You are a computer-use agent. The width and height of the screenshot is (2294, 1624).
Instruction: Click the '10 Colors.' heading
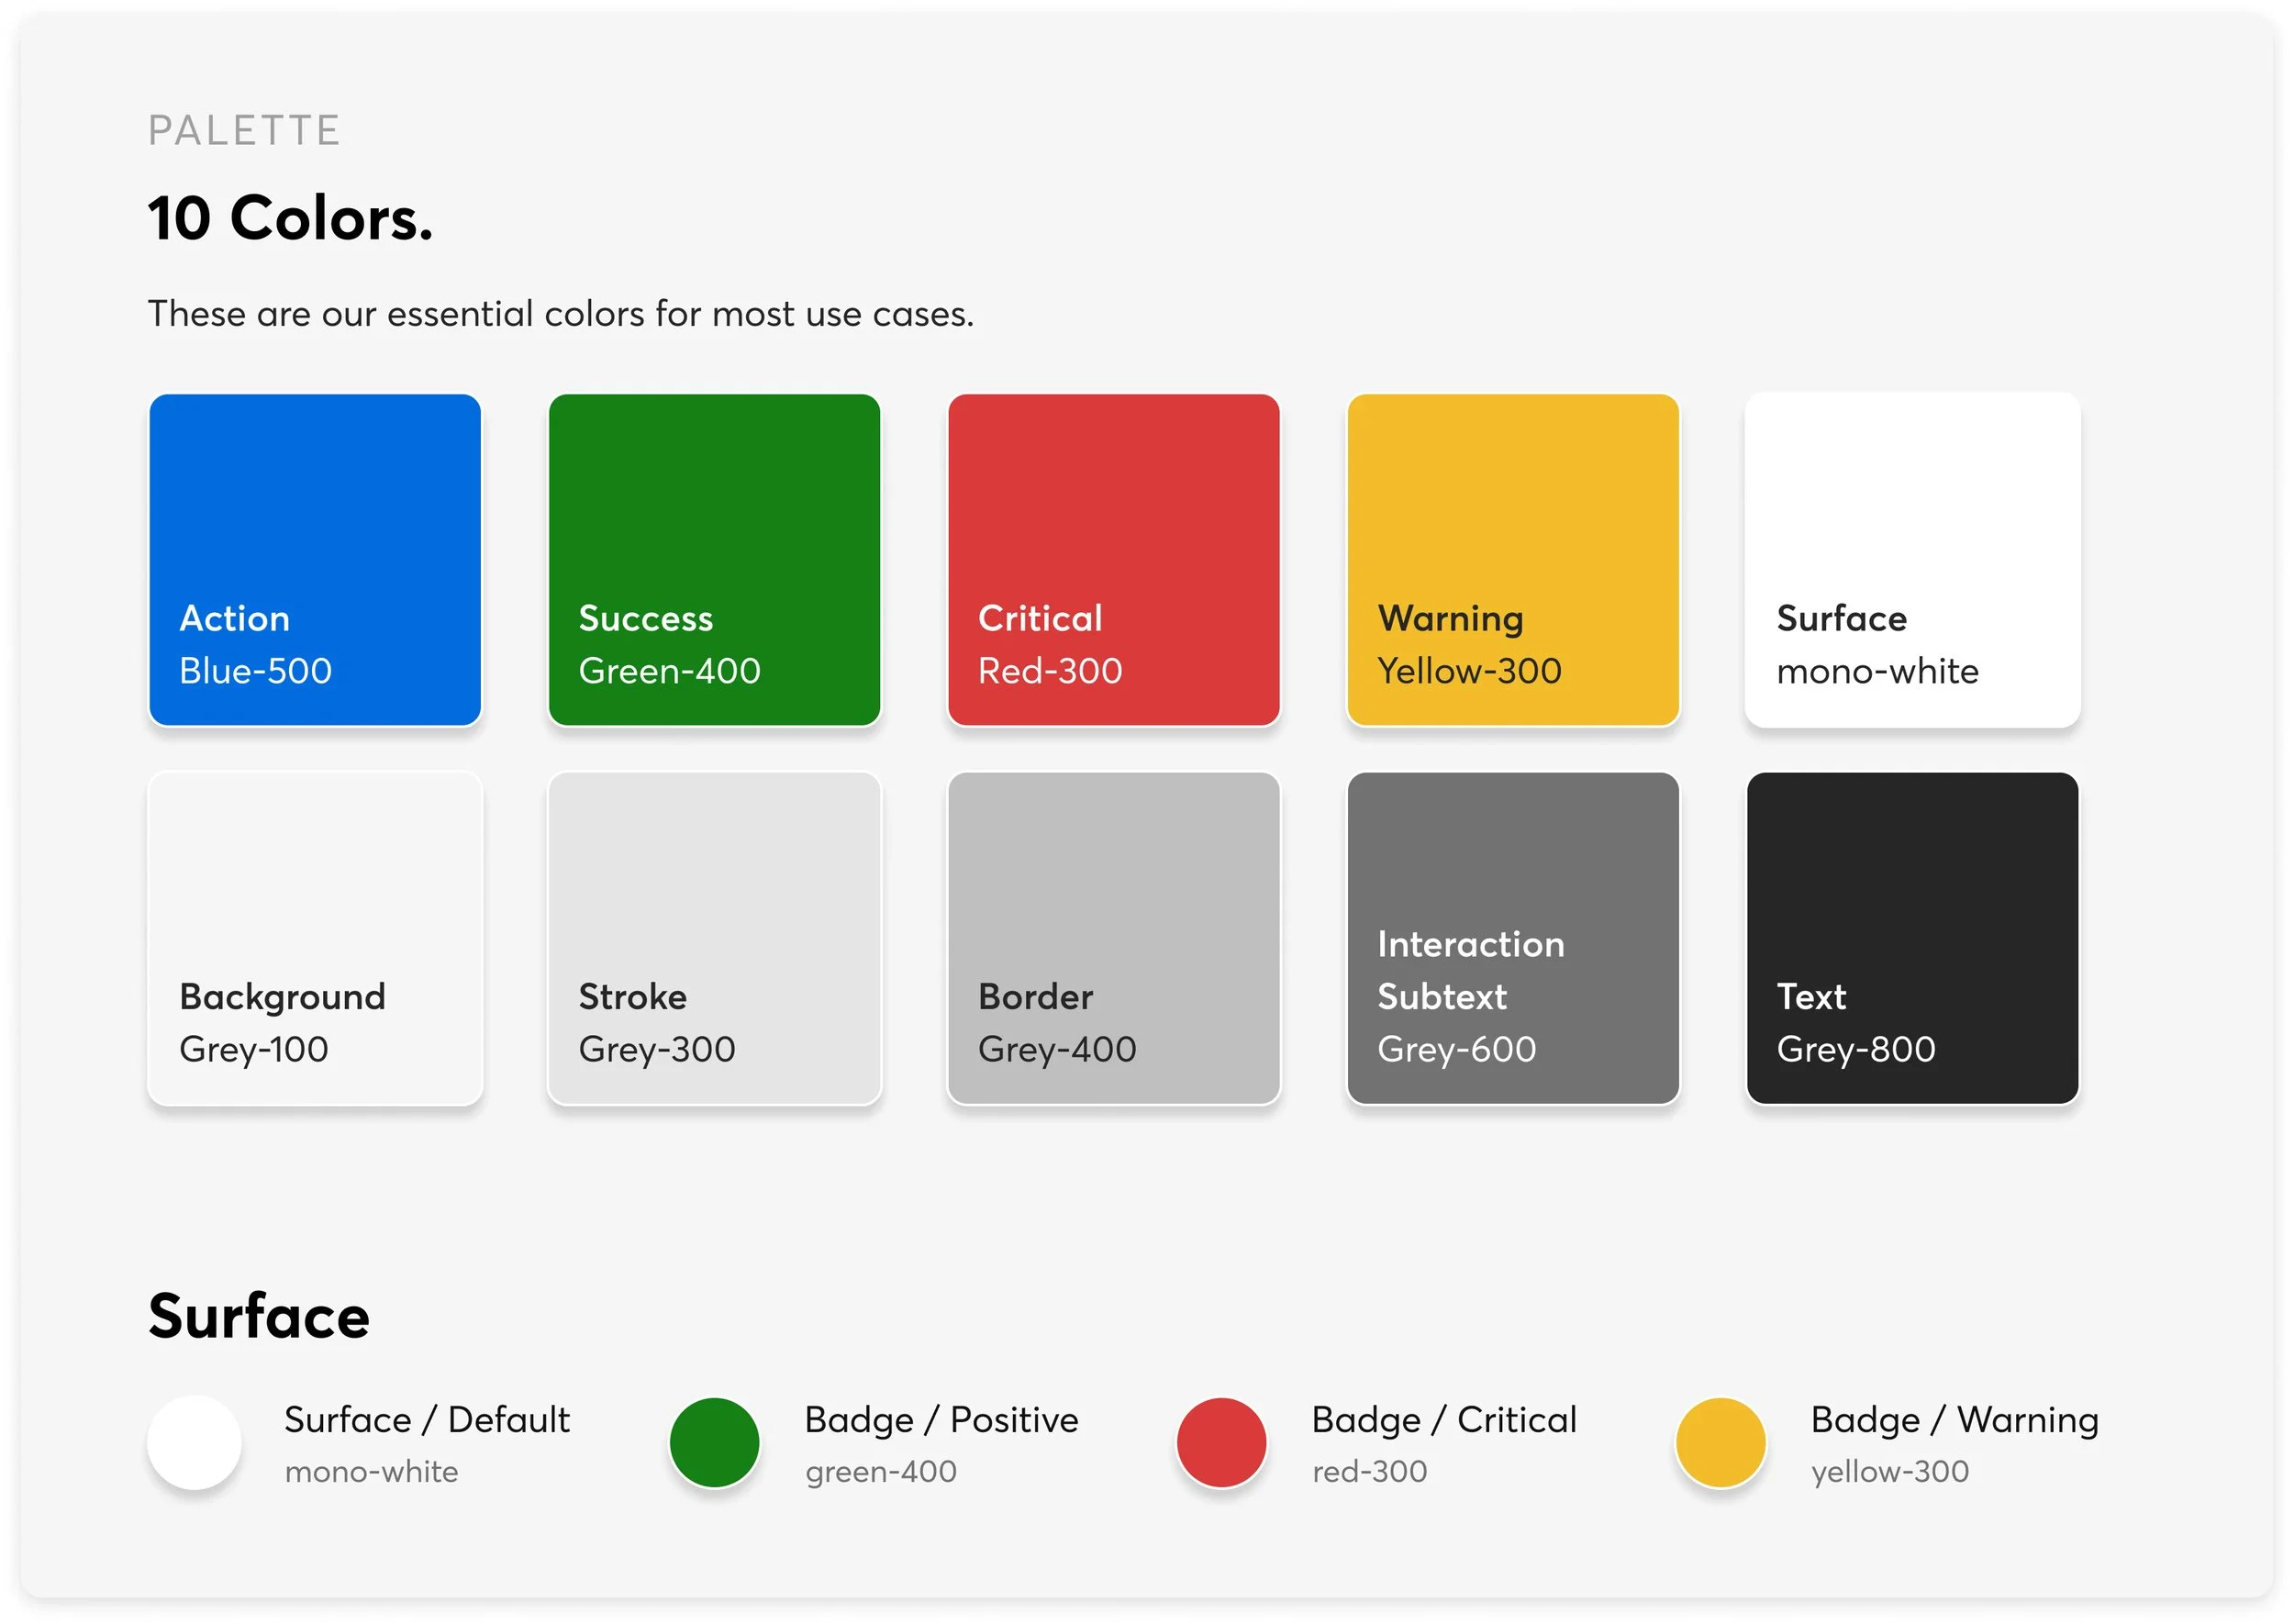tap(290, 218)
